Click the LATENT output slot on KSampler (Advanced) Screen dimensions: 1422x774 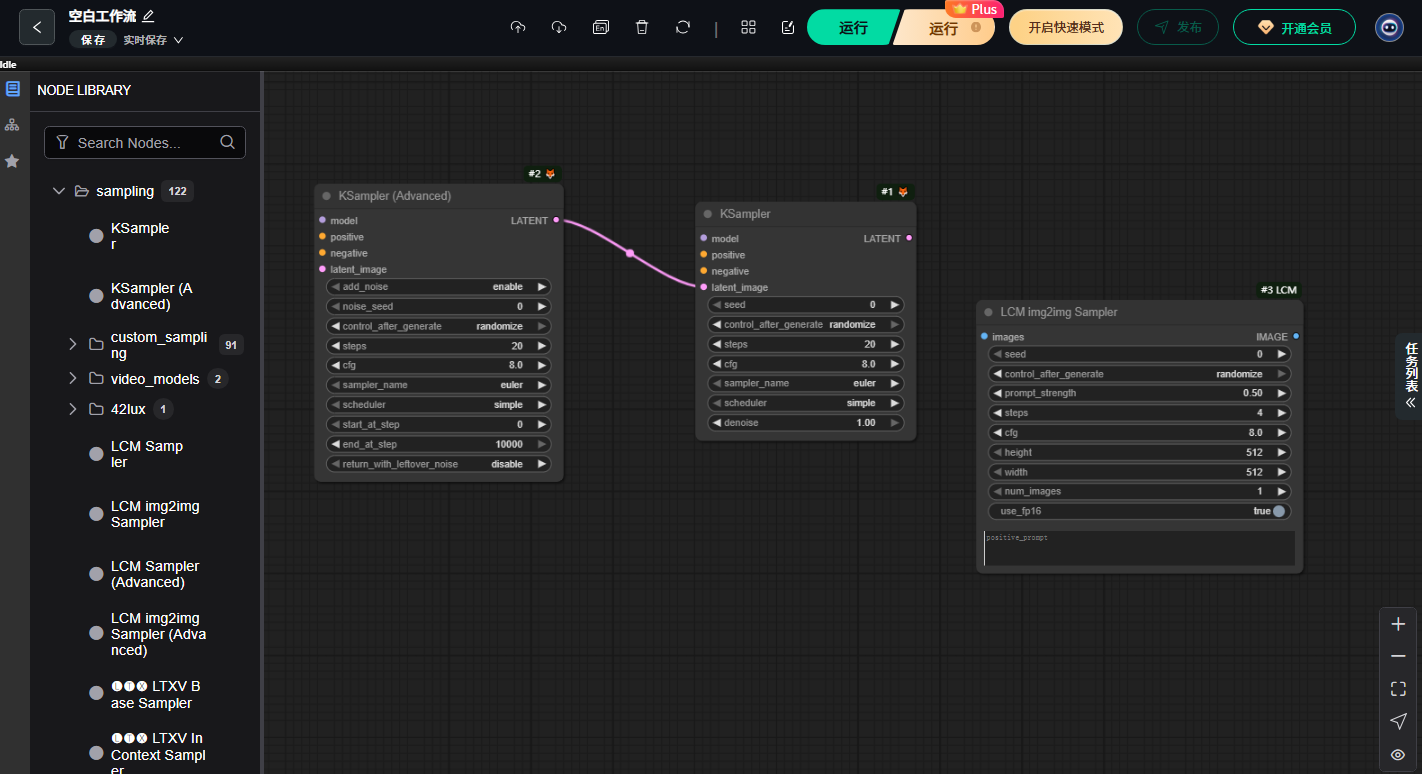pos(556,220)
